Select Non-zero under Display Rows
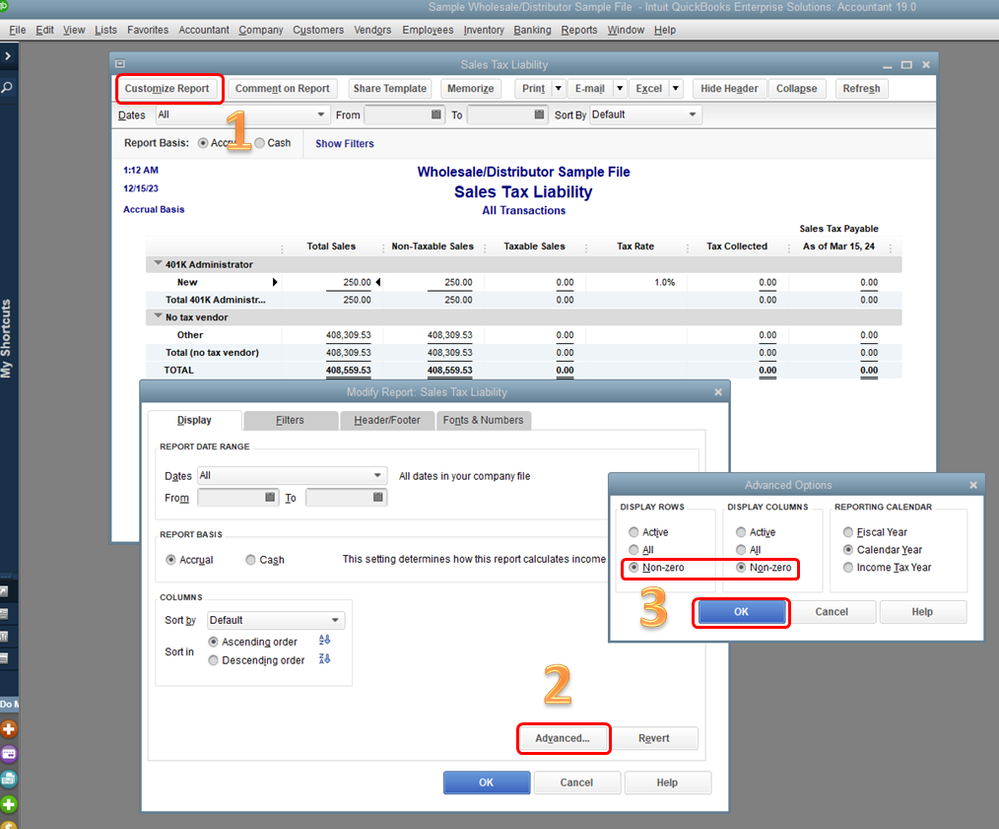Screen dimensions: 999x829 point(633,567)
